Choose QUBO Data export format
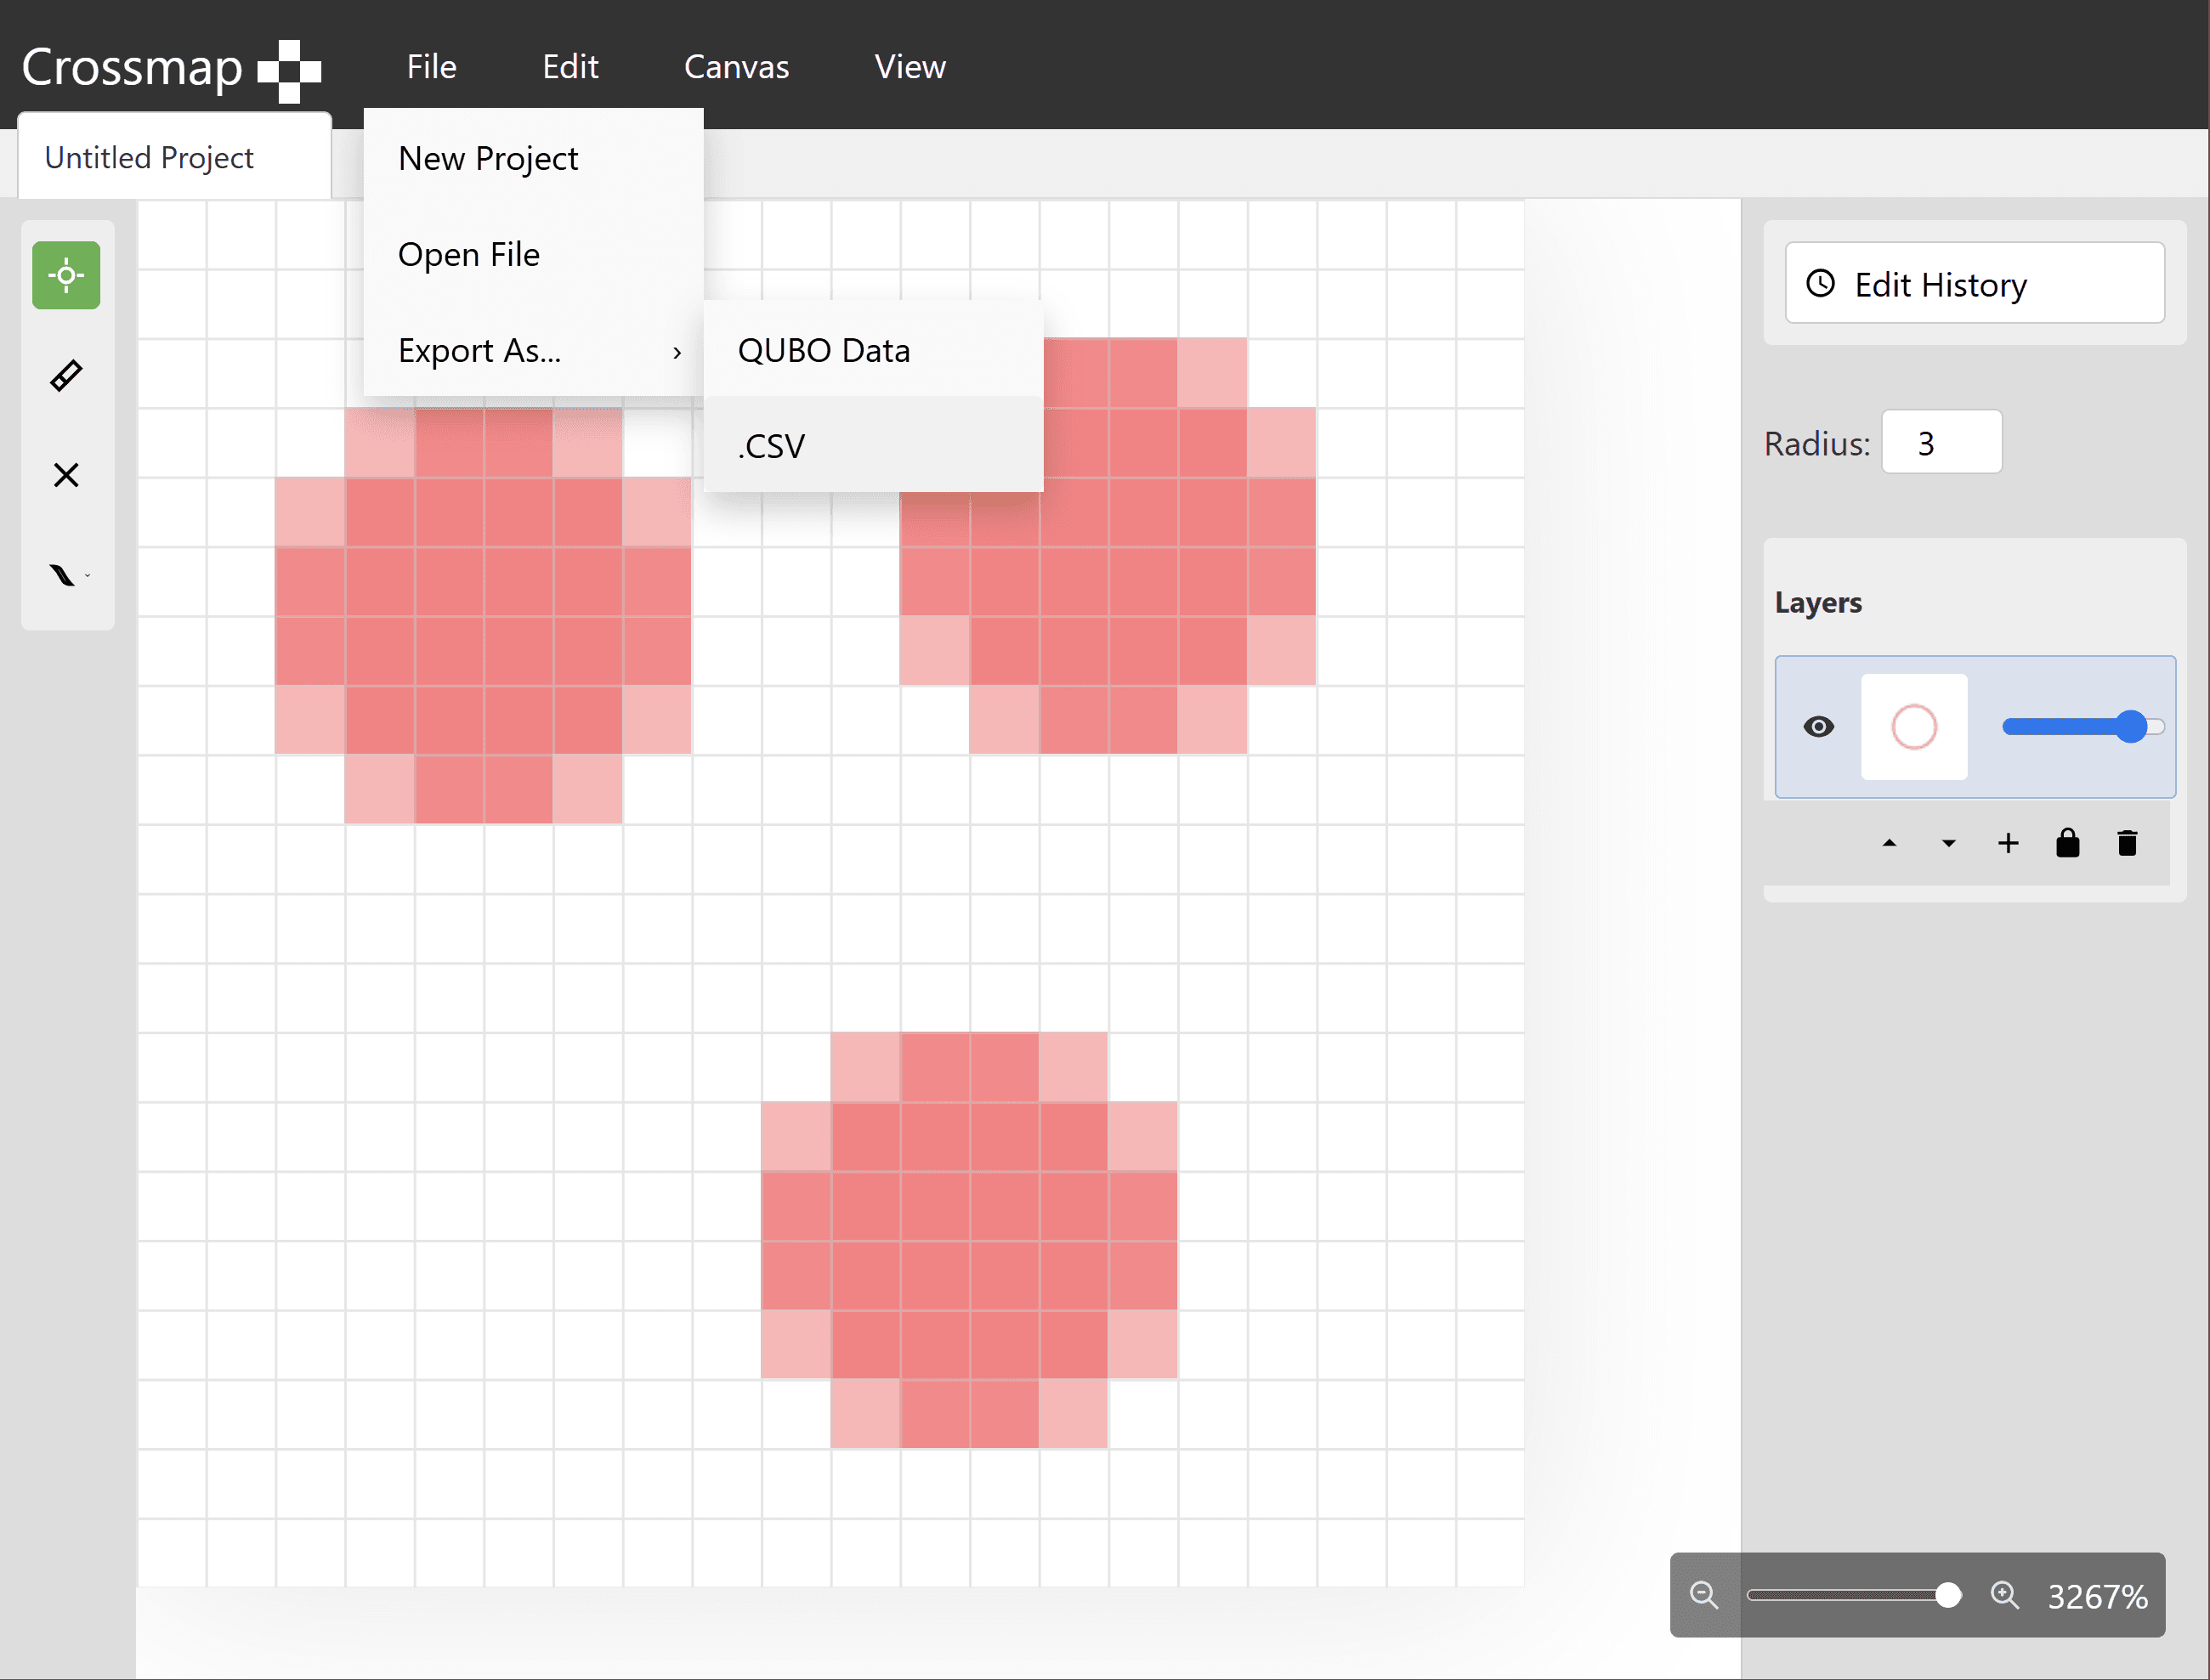Screen dimensions: 2210x1680 click(823, 350)
